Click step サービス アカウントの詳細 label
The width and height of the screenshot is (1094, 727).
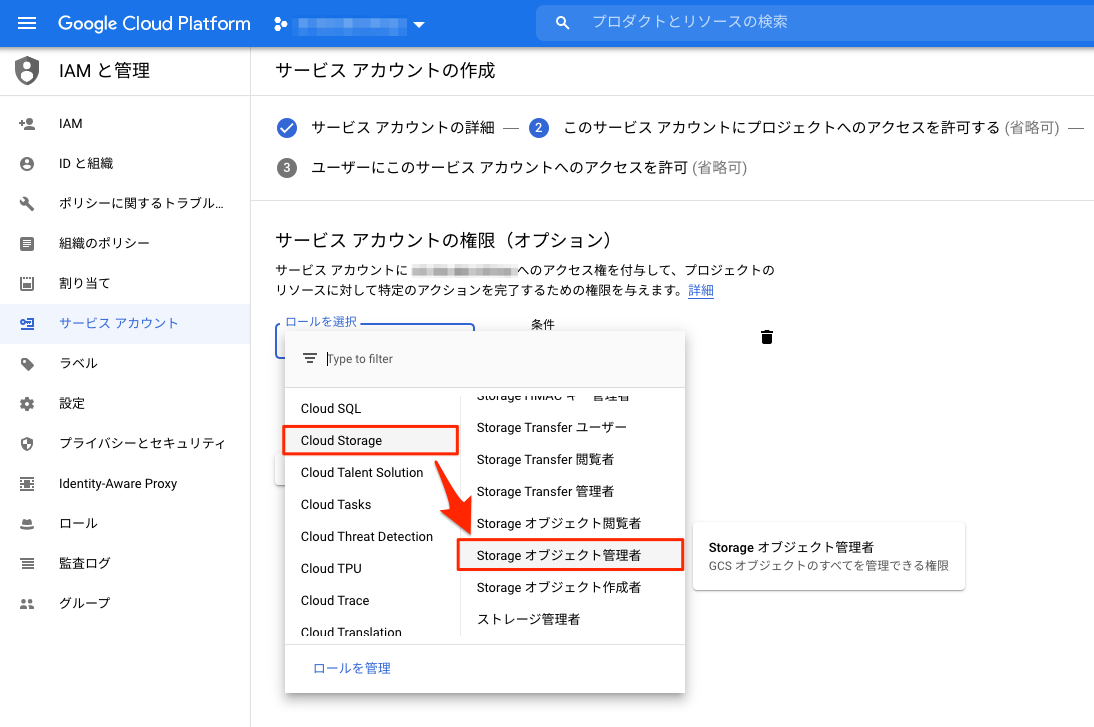click(x=403, y=128)
